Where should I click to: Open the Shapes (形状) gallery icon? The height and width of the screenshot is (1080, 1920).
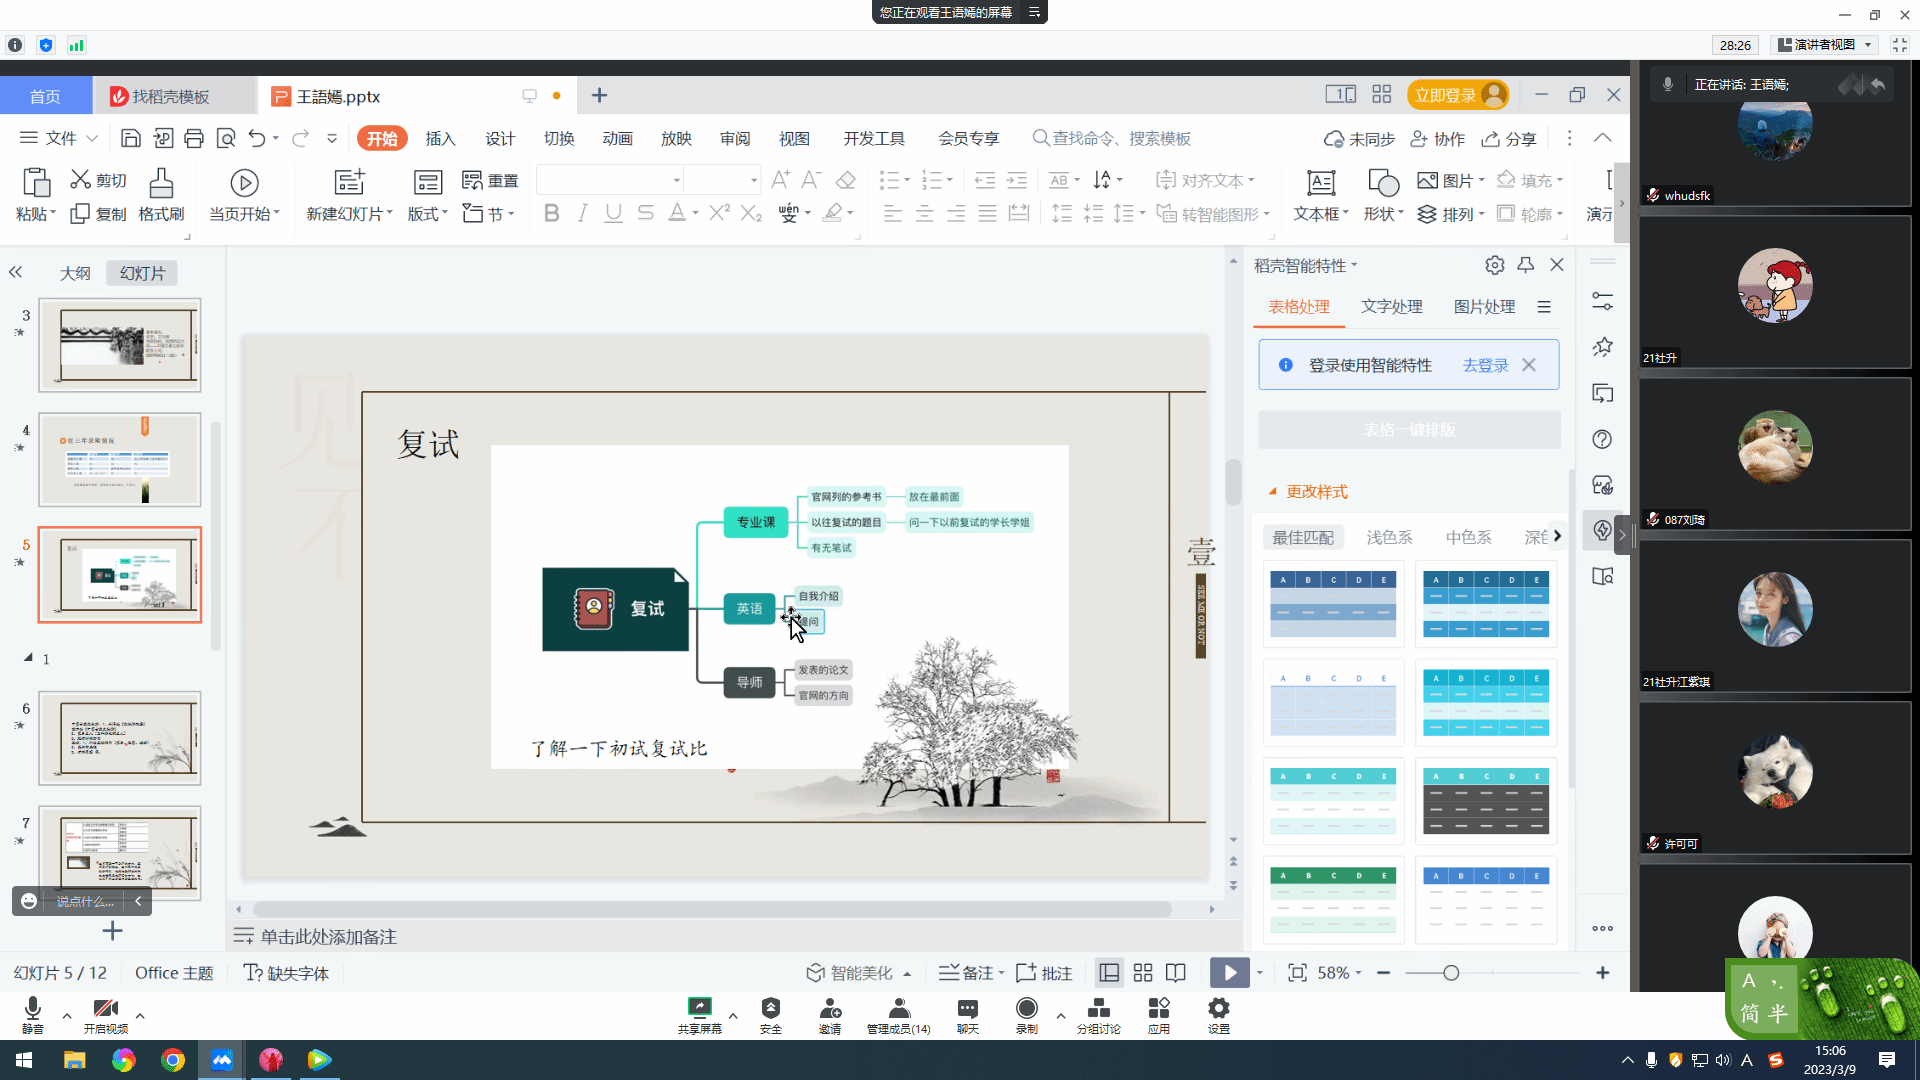pos(1383,184)
